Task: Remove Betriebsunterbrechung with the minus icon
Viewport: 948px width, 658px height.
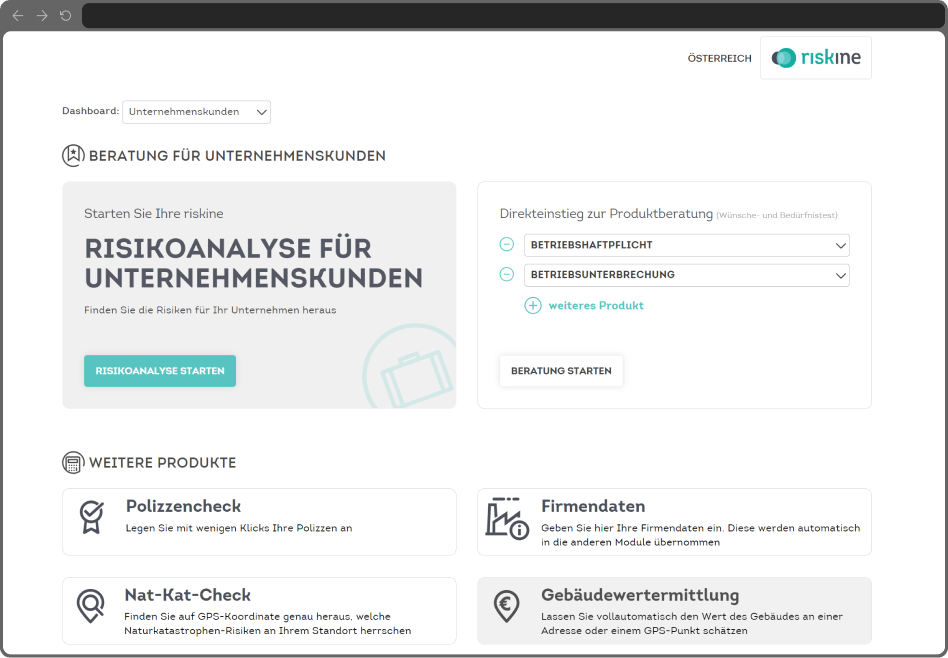Action: [507, 274]
